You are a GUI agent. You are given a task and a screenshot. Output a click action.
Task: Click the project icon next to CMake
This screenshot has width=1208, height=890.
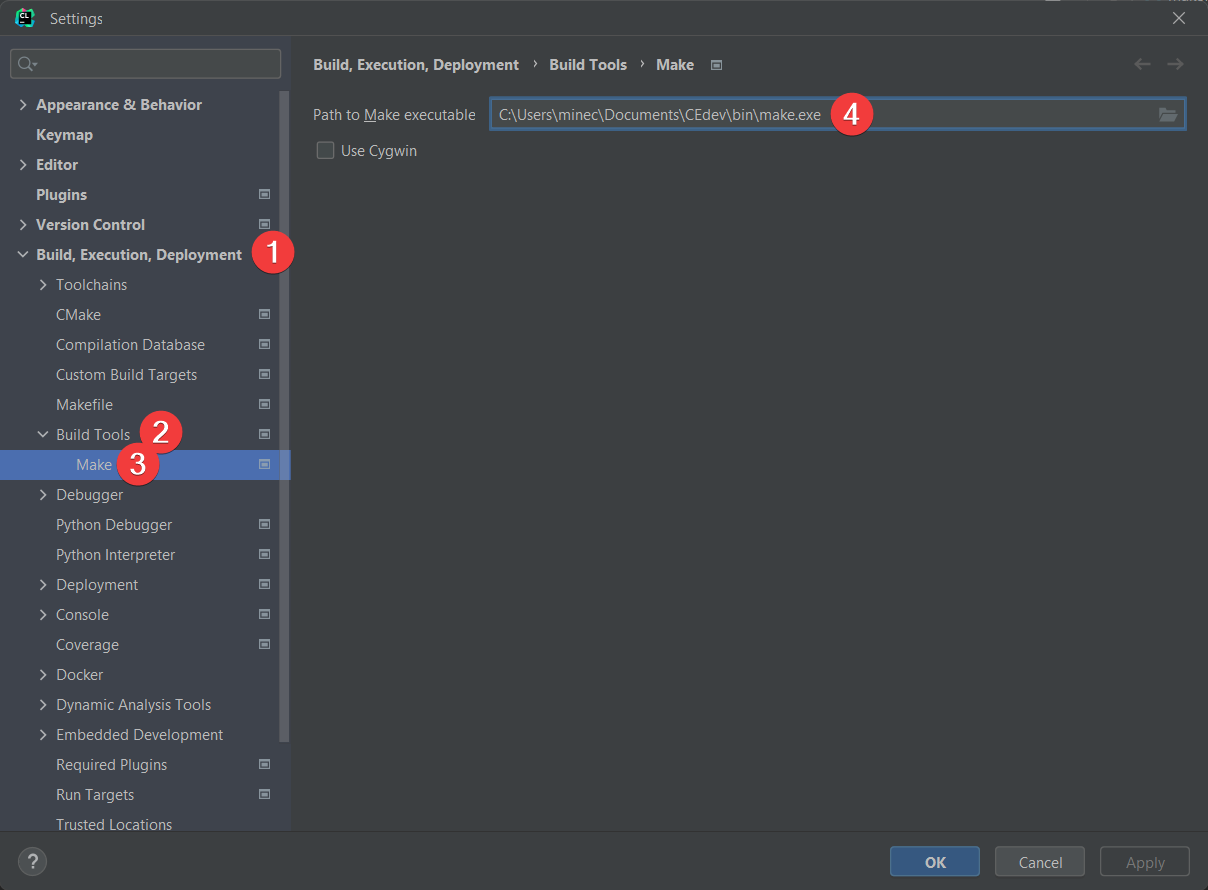(x=265, y=315)
